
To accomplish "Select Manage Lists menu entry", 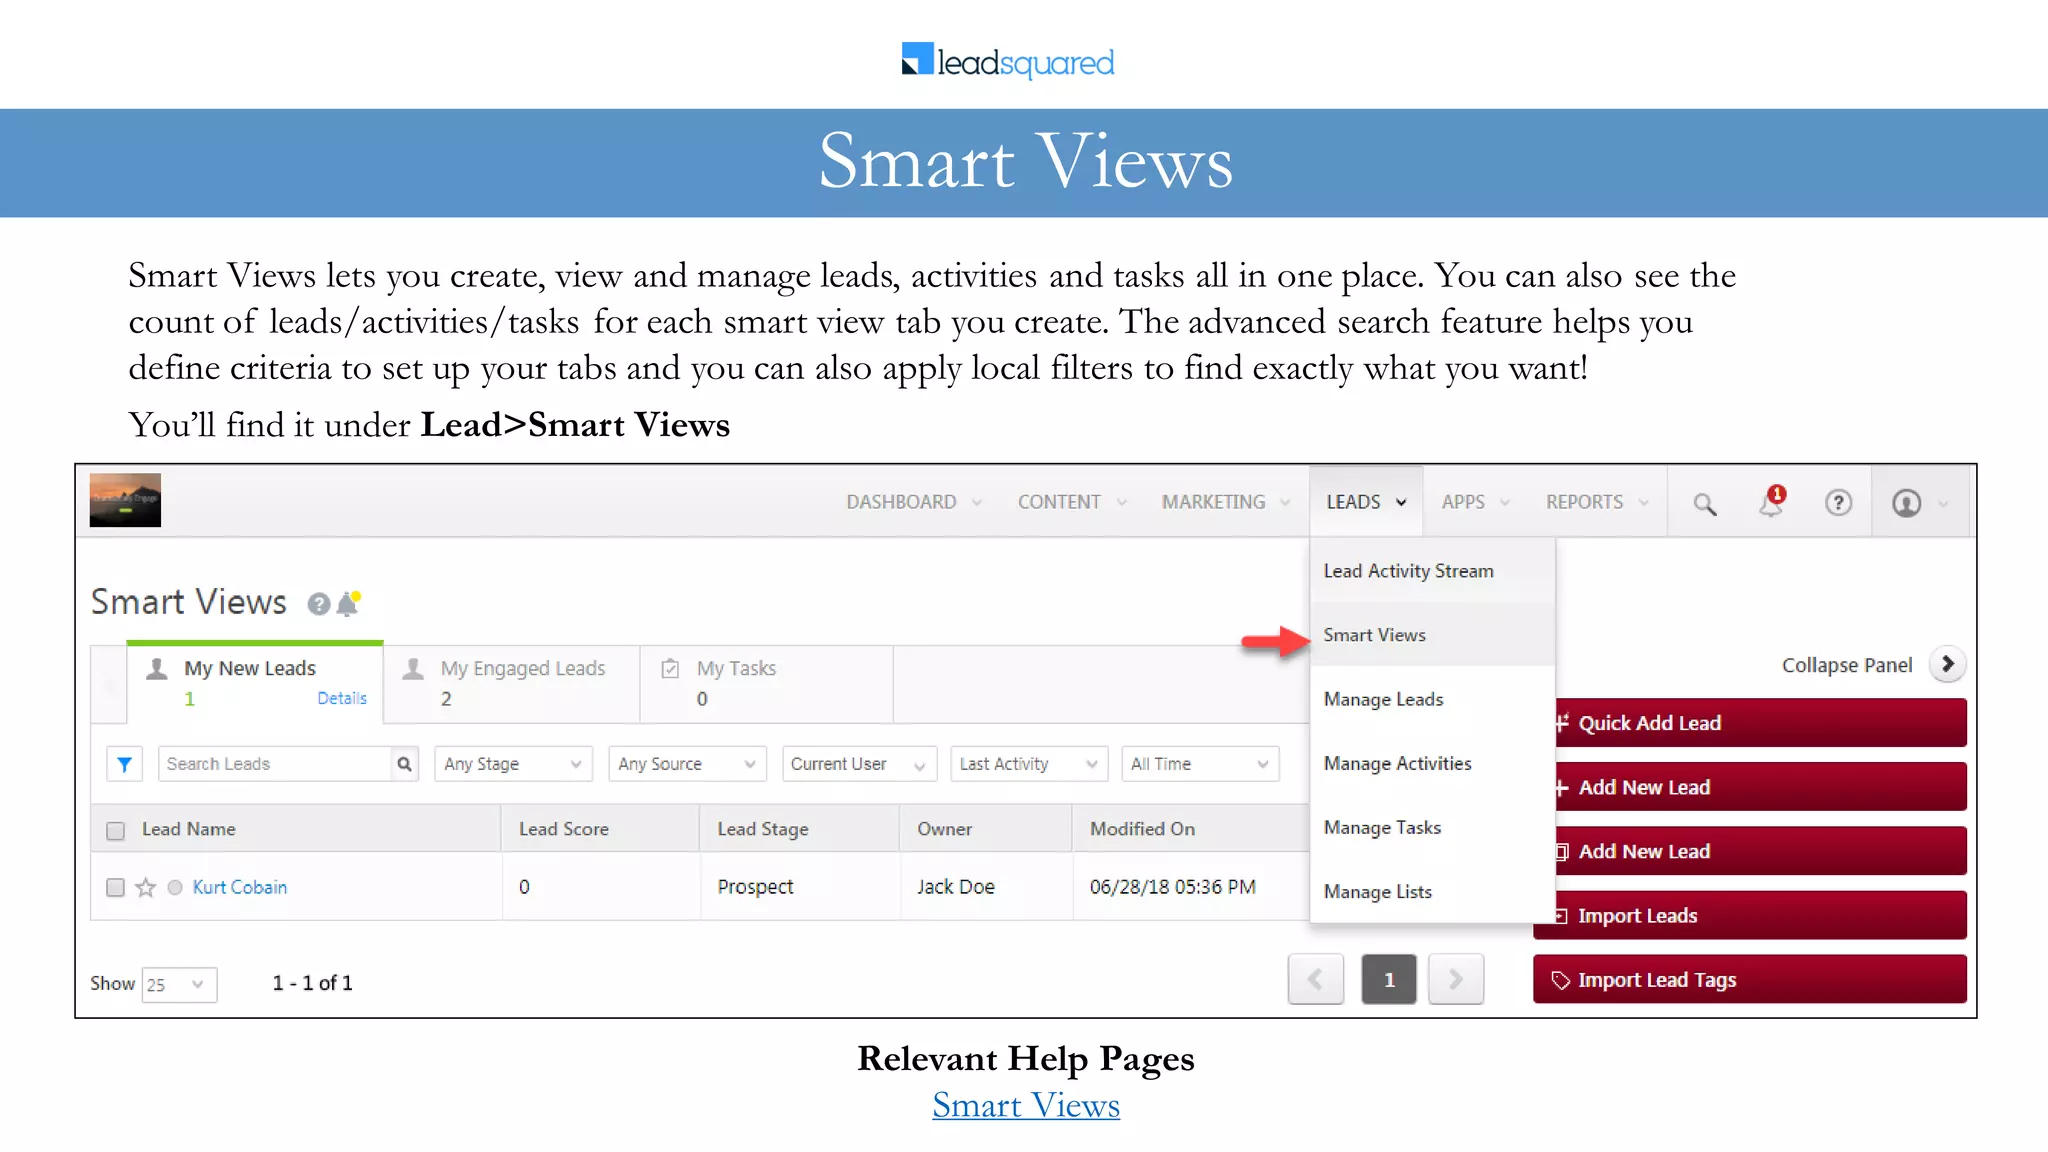I will (x=1432, y=891).
